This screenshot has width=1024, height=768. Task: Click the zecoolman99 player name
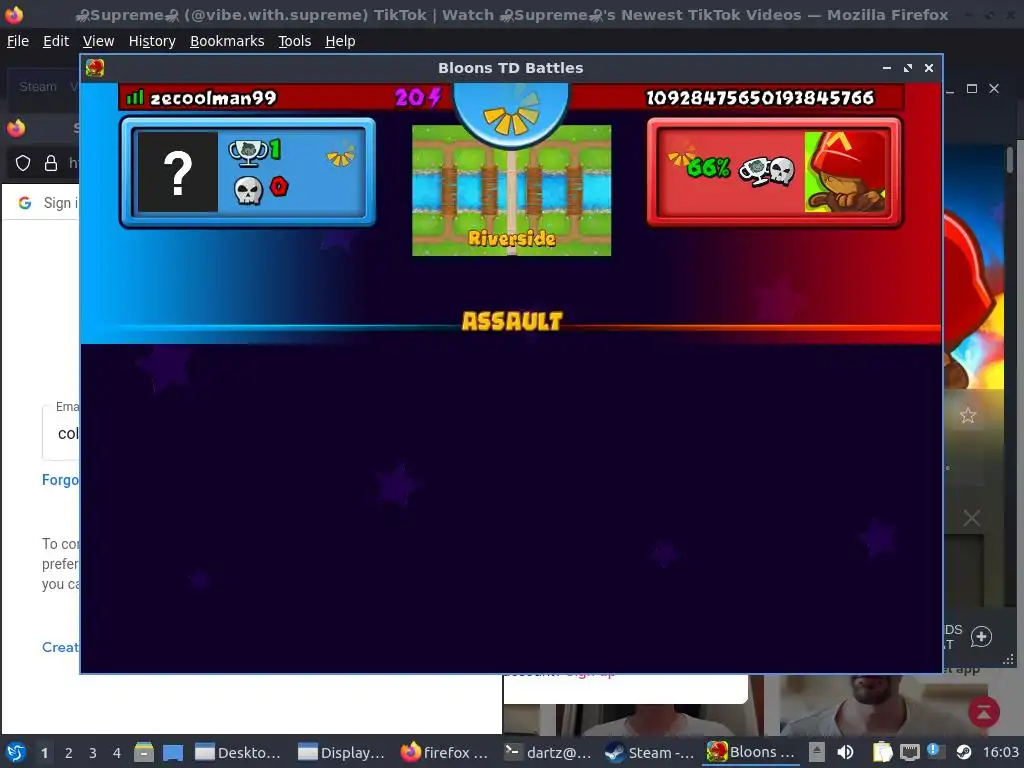click(x=214, y=98)
